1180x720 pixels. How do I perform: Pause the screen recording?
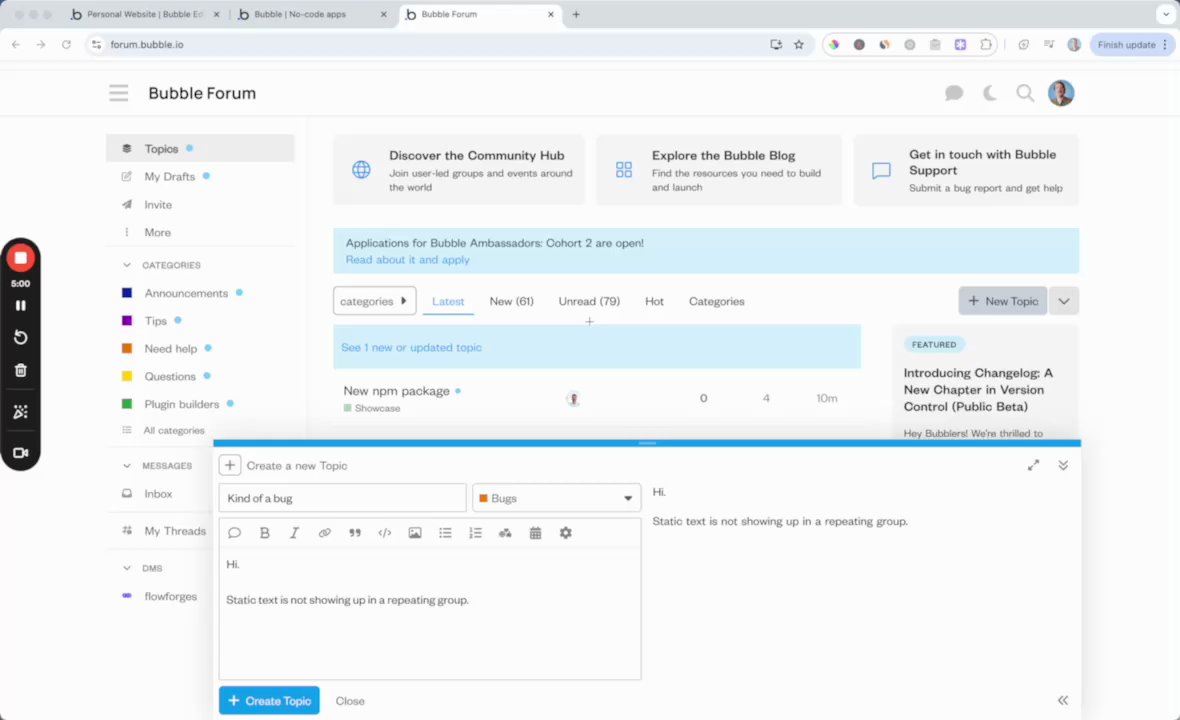[x=20, y=305]
